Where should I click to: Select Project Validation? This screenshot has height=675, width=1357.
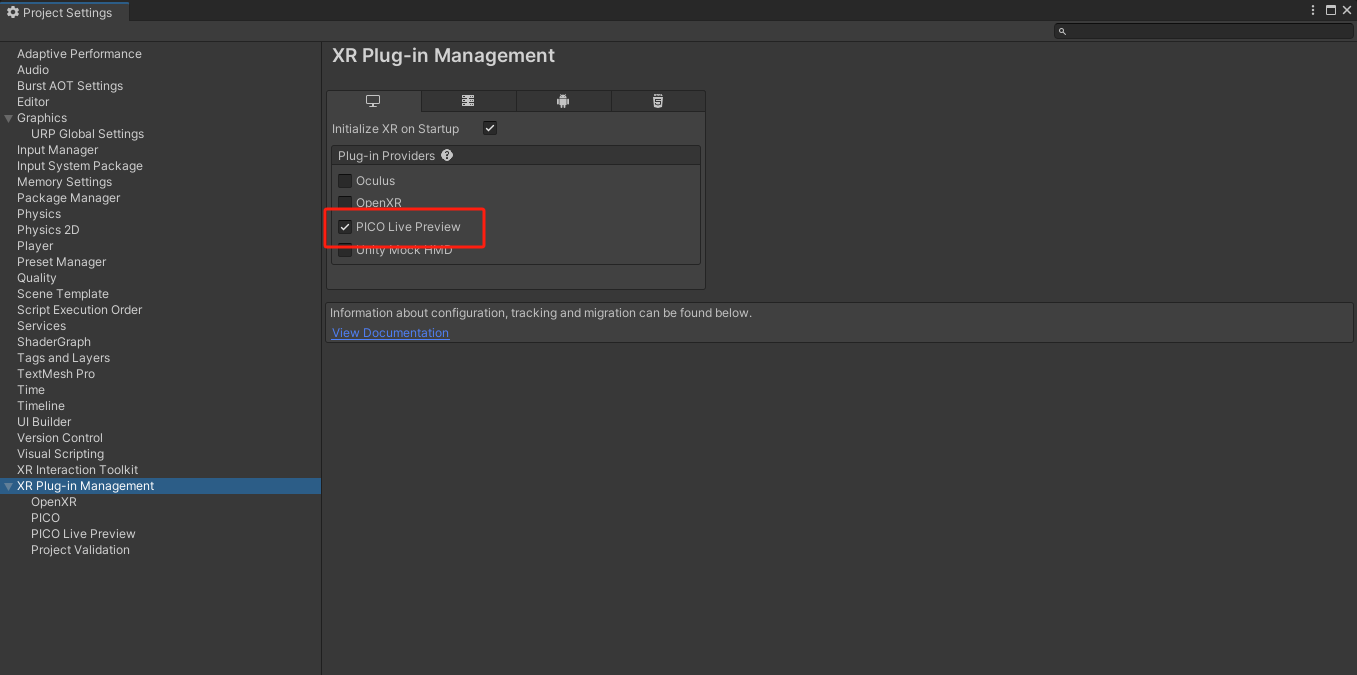coord(80,550)
